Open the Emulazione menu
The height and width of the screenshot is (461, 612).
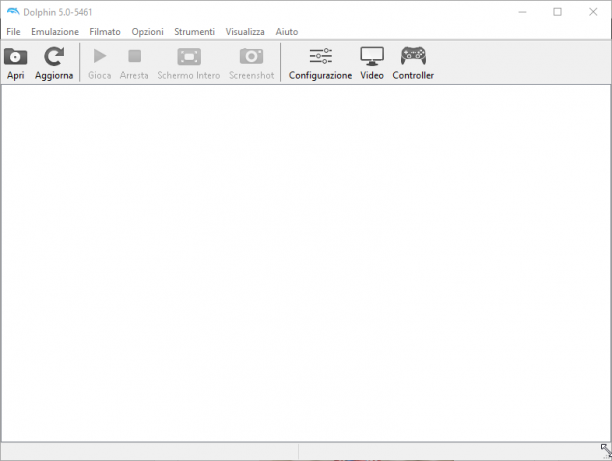pyautogui.click(x=55, y=32)
